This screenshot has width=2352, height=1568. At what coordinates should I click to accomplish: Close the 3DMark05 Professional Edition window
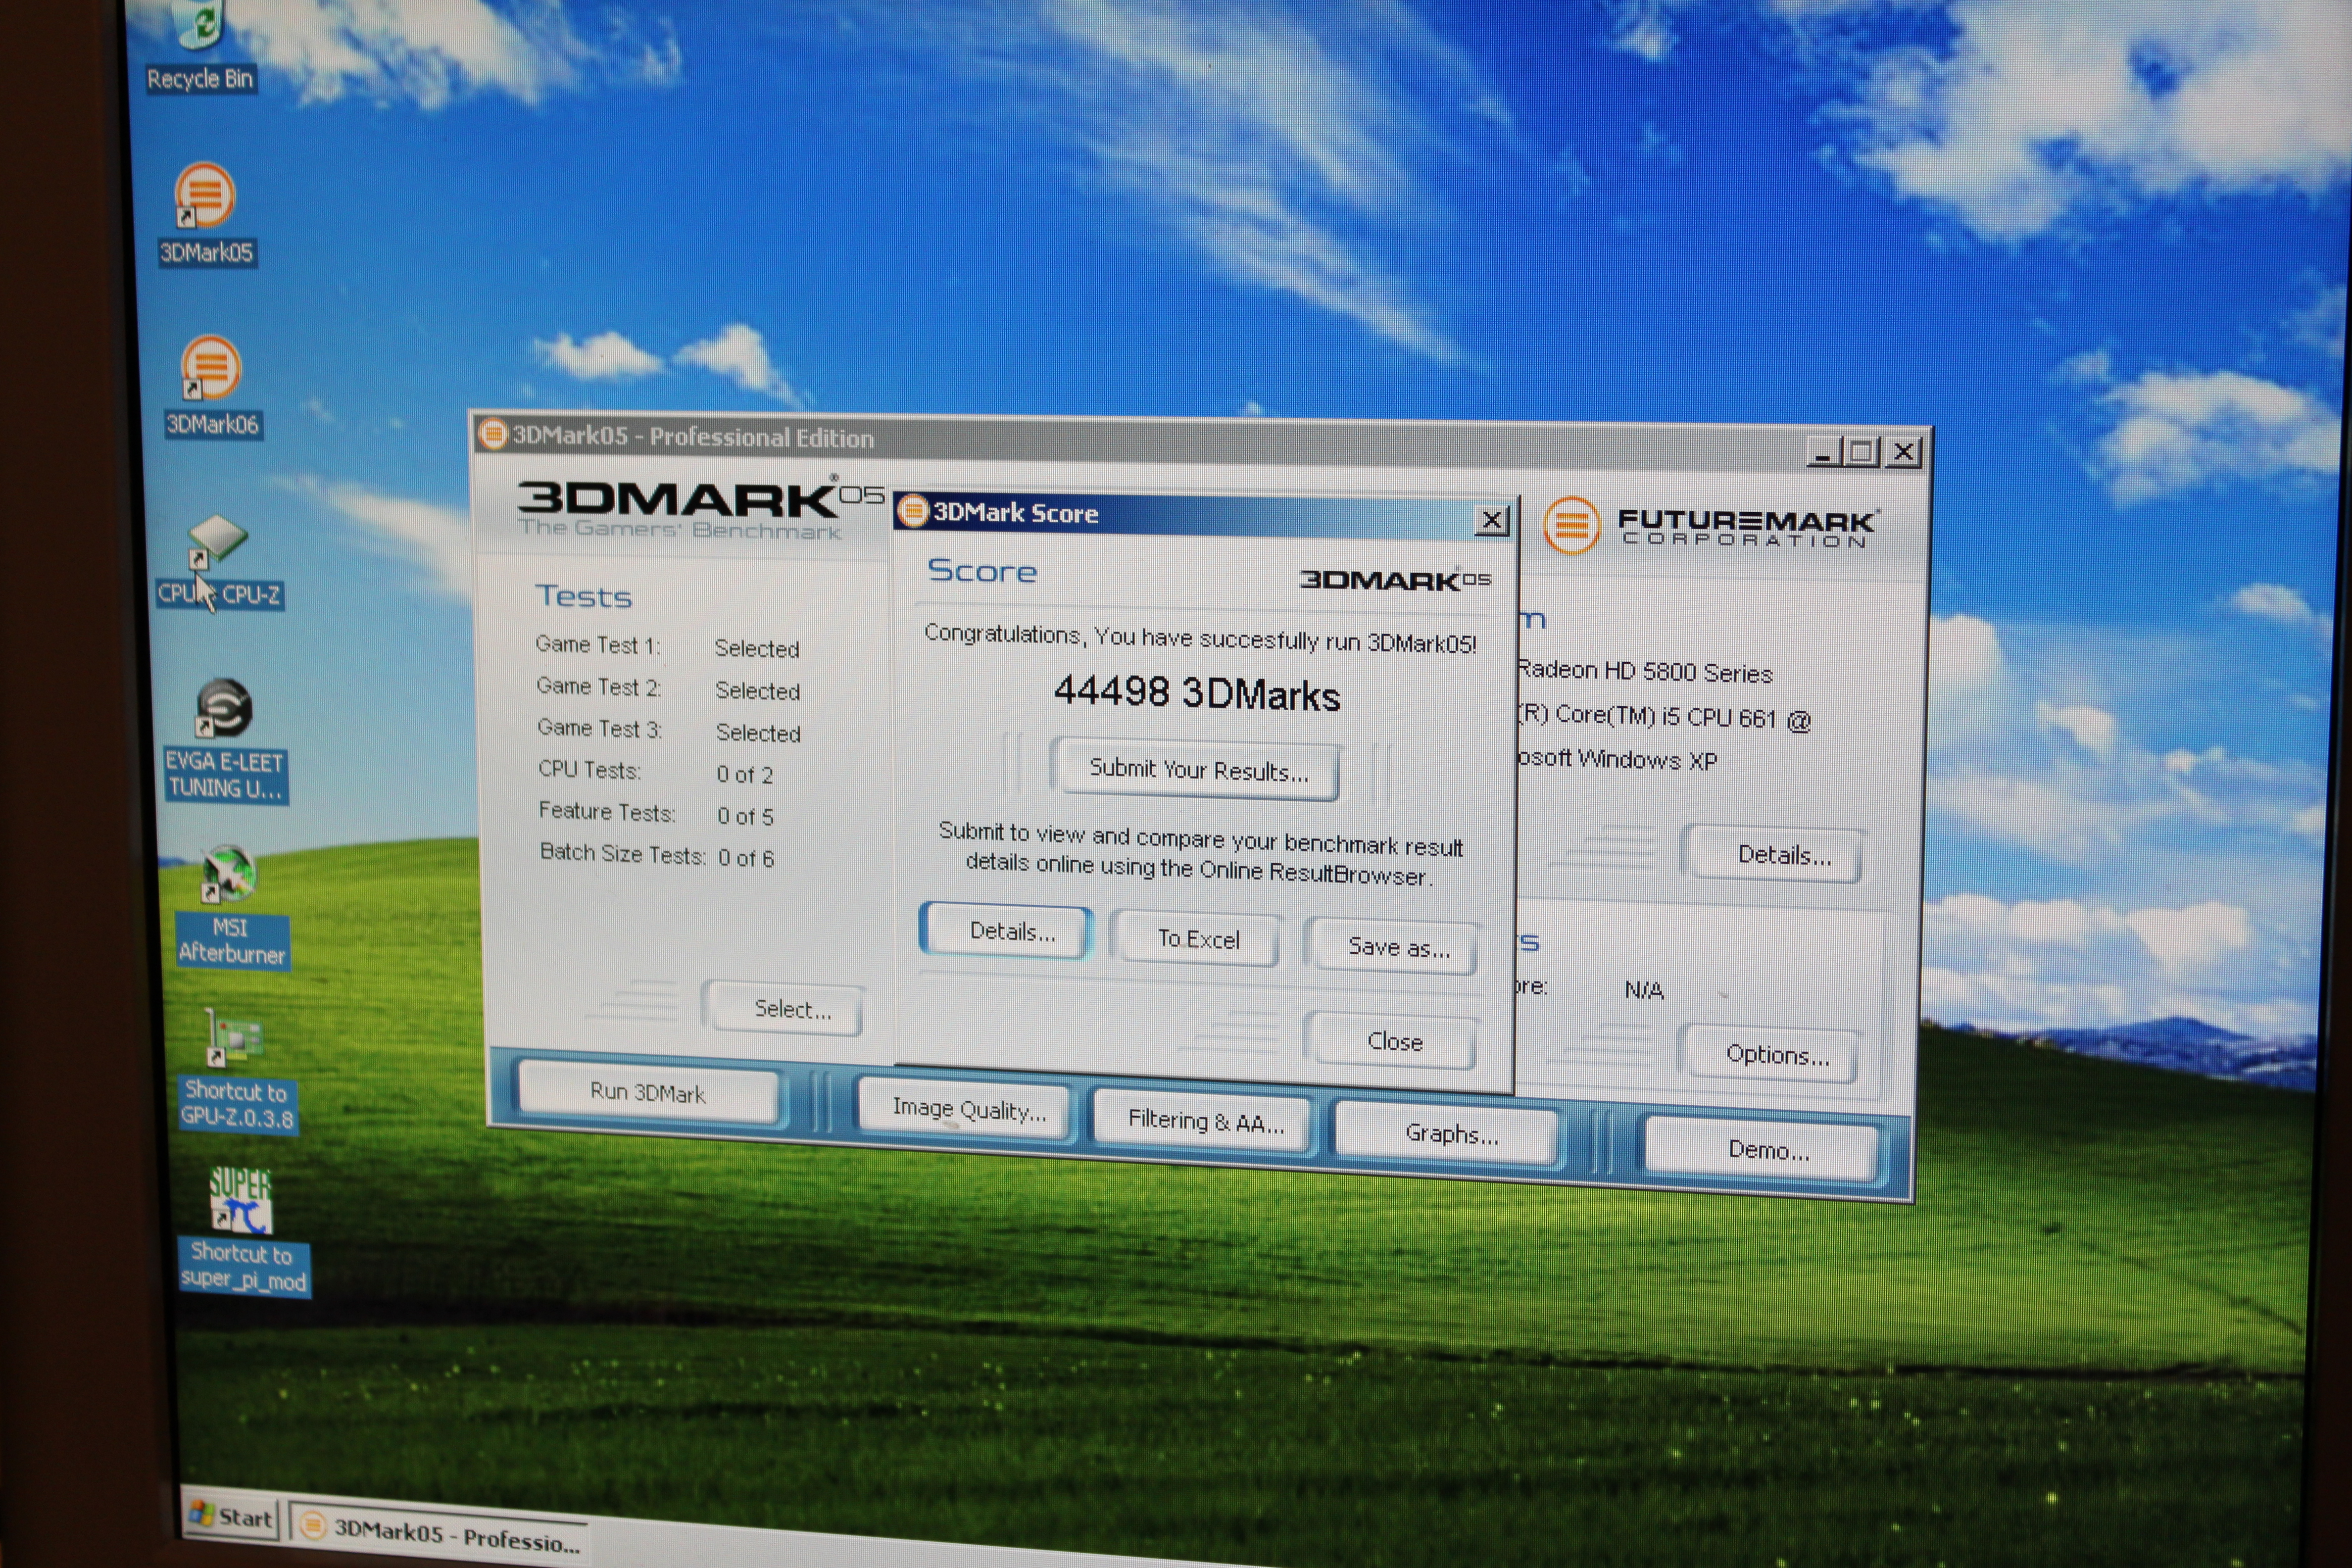click(x=1903, y=453)
